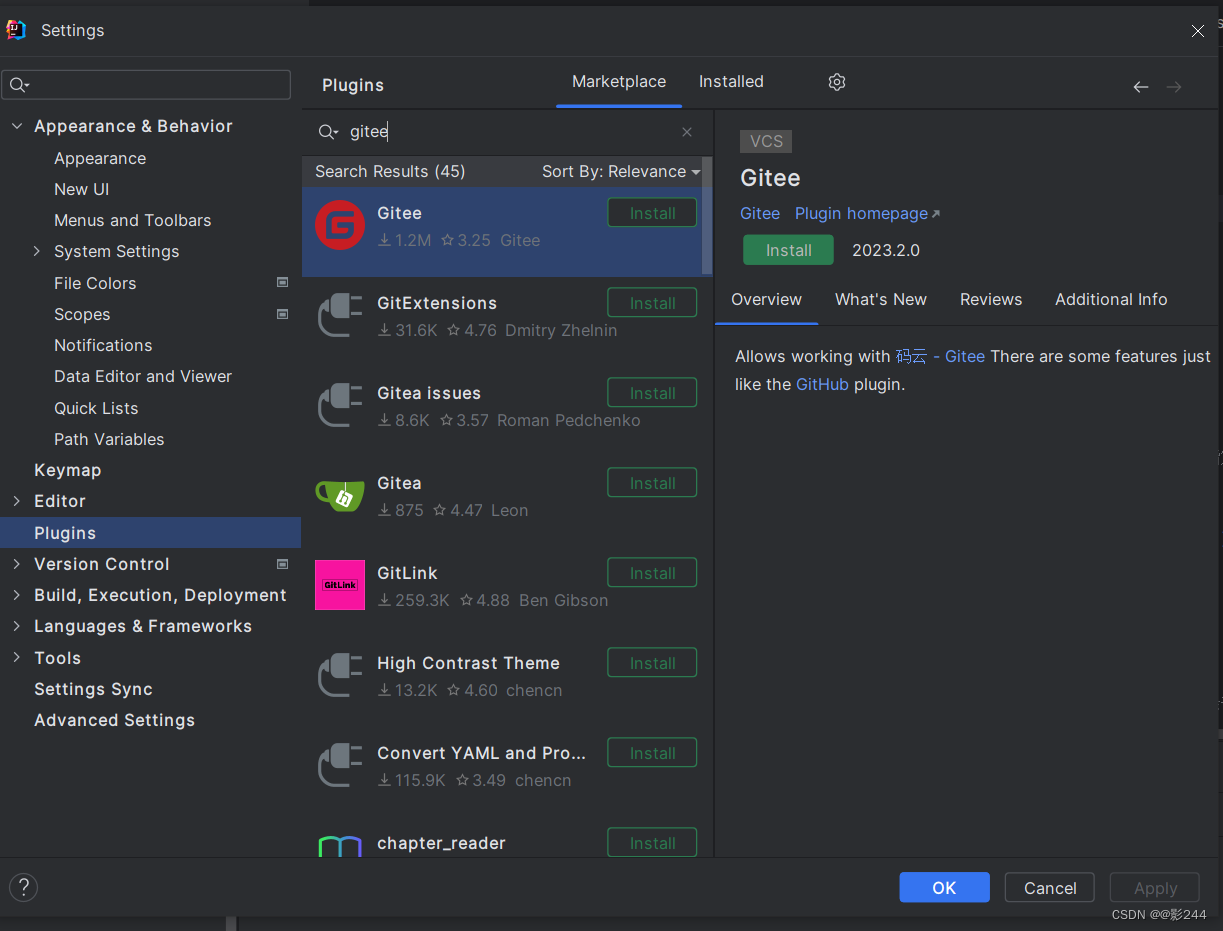Expand the System Settings node
1223x931 pixels.
(x=37, y=251)
